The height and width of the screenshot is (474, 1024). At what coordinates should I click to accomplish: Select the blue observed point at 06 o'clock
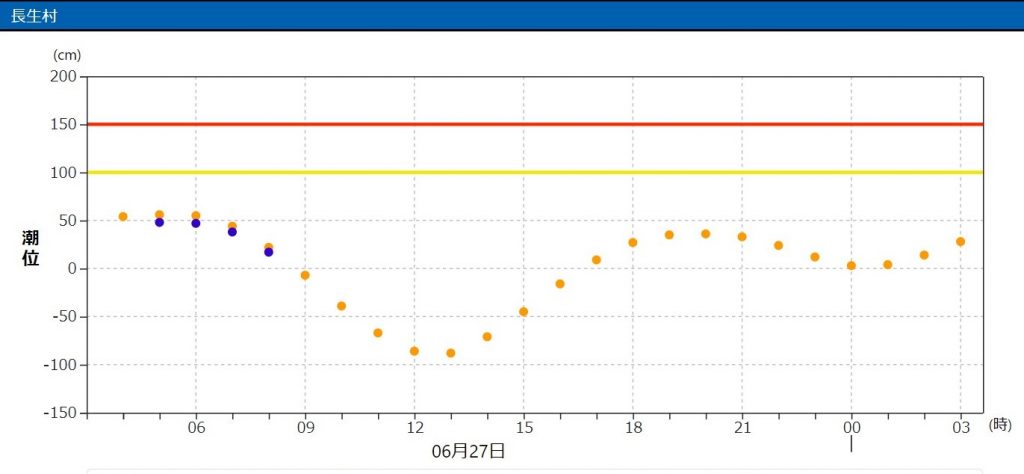[x=196, y=223]
